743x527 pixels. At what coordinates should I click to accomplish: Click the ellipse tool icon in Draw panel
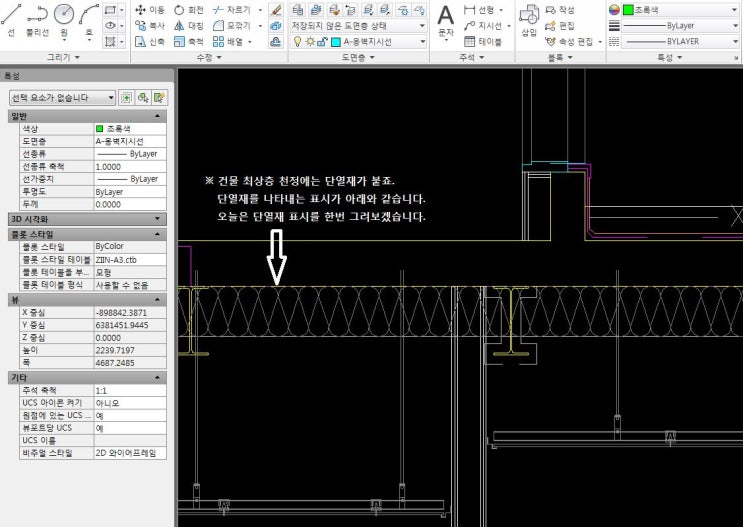click(110, 26)
